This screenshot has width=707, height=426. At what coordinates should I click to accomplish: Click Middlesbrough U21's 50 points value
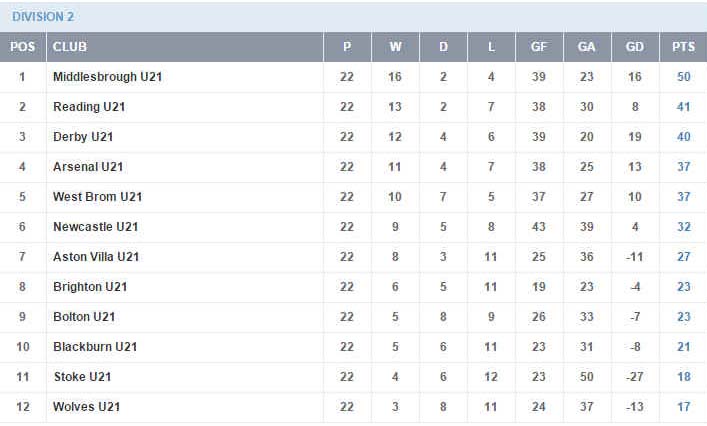[683, 77]
